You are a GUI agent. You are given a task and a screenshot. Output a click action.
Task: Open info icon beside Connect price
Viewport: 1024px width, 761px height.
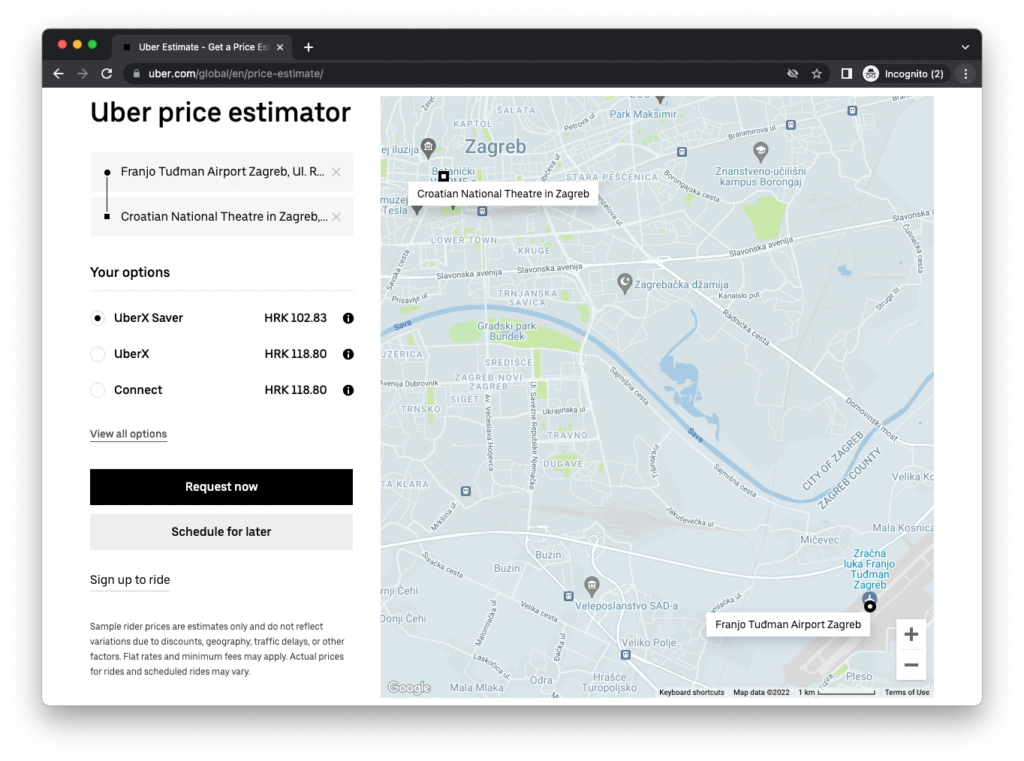[348, 390]
